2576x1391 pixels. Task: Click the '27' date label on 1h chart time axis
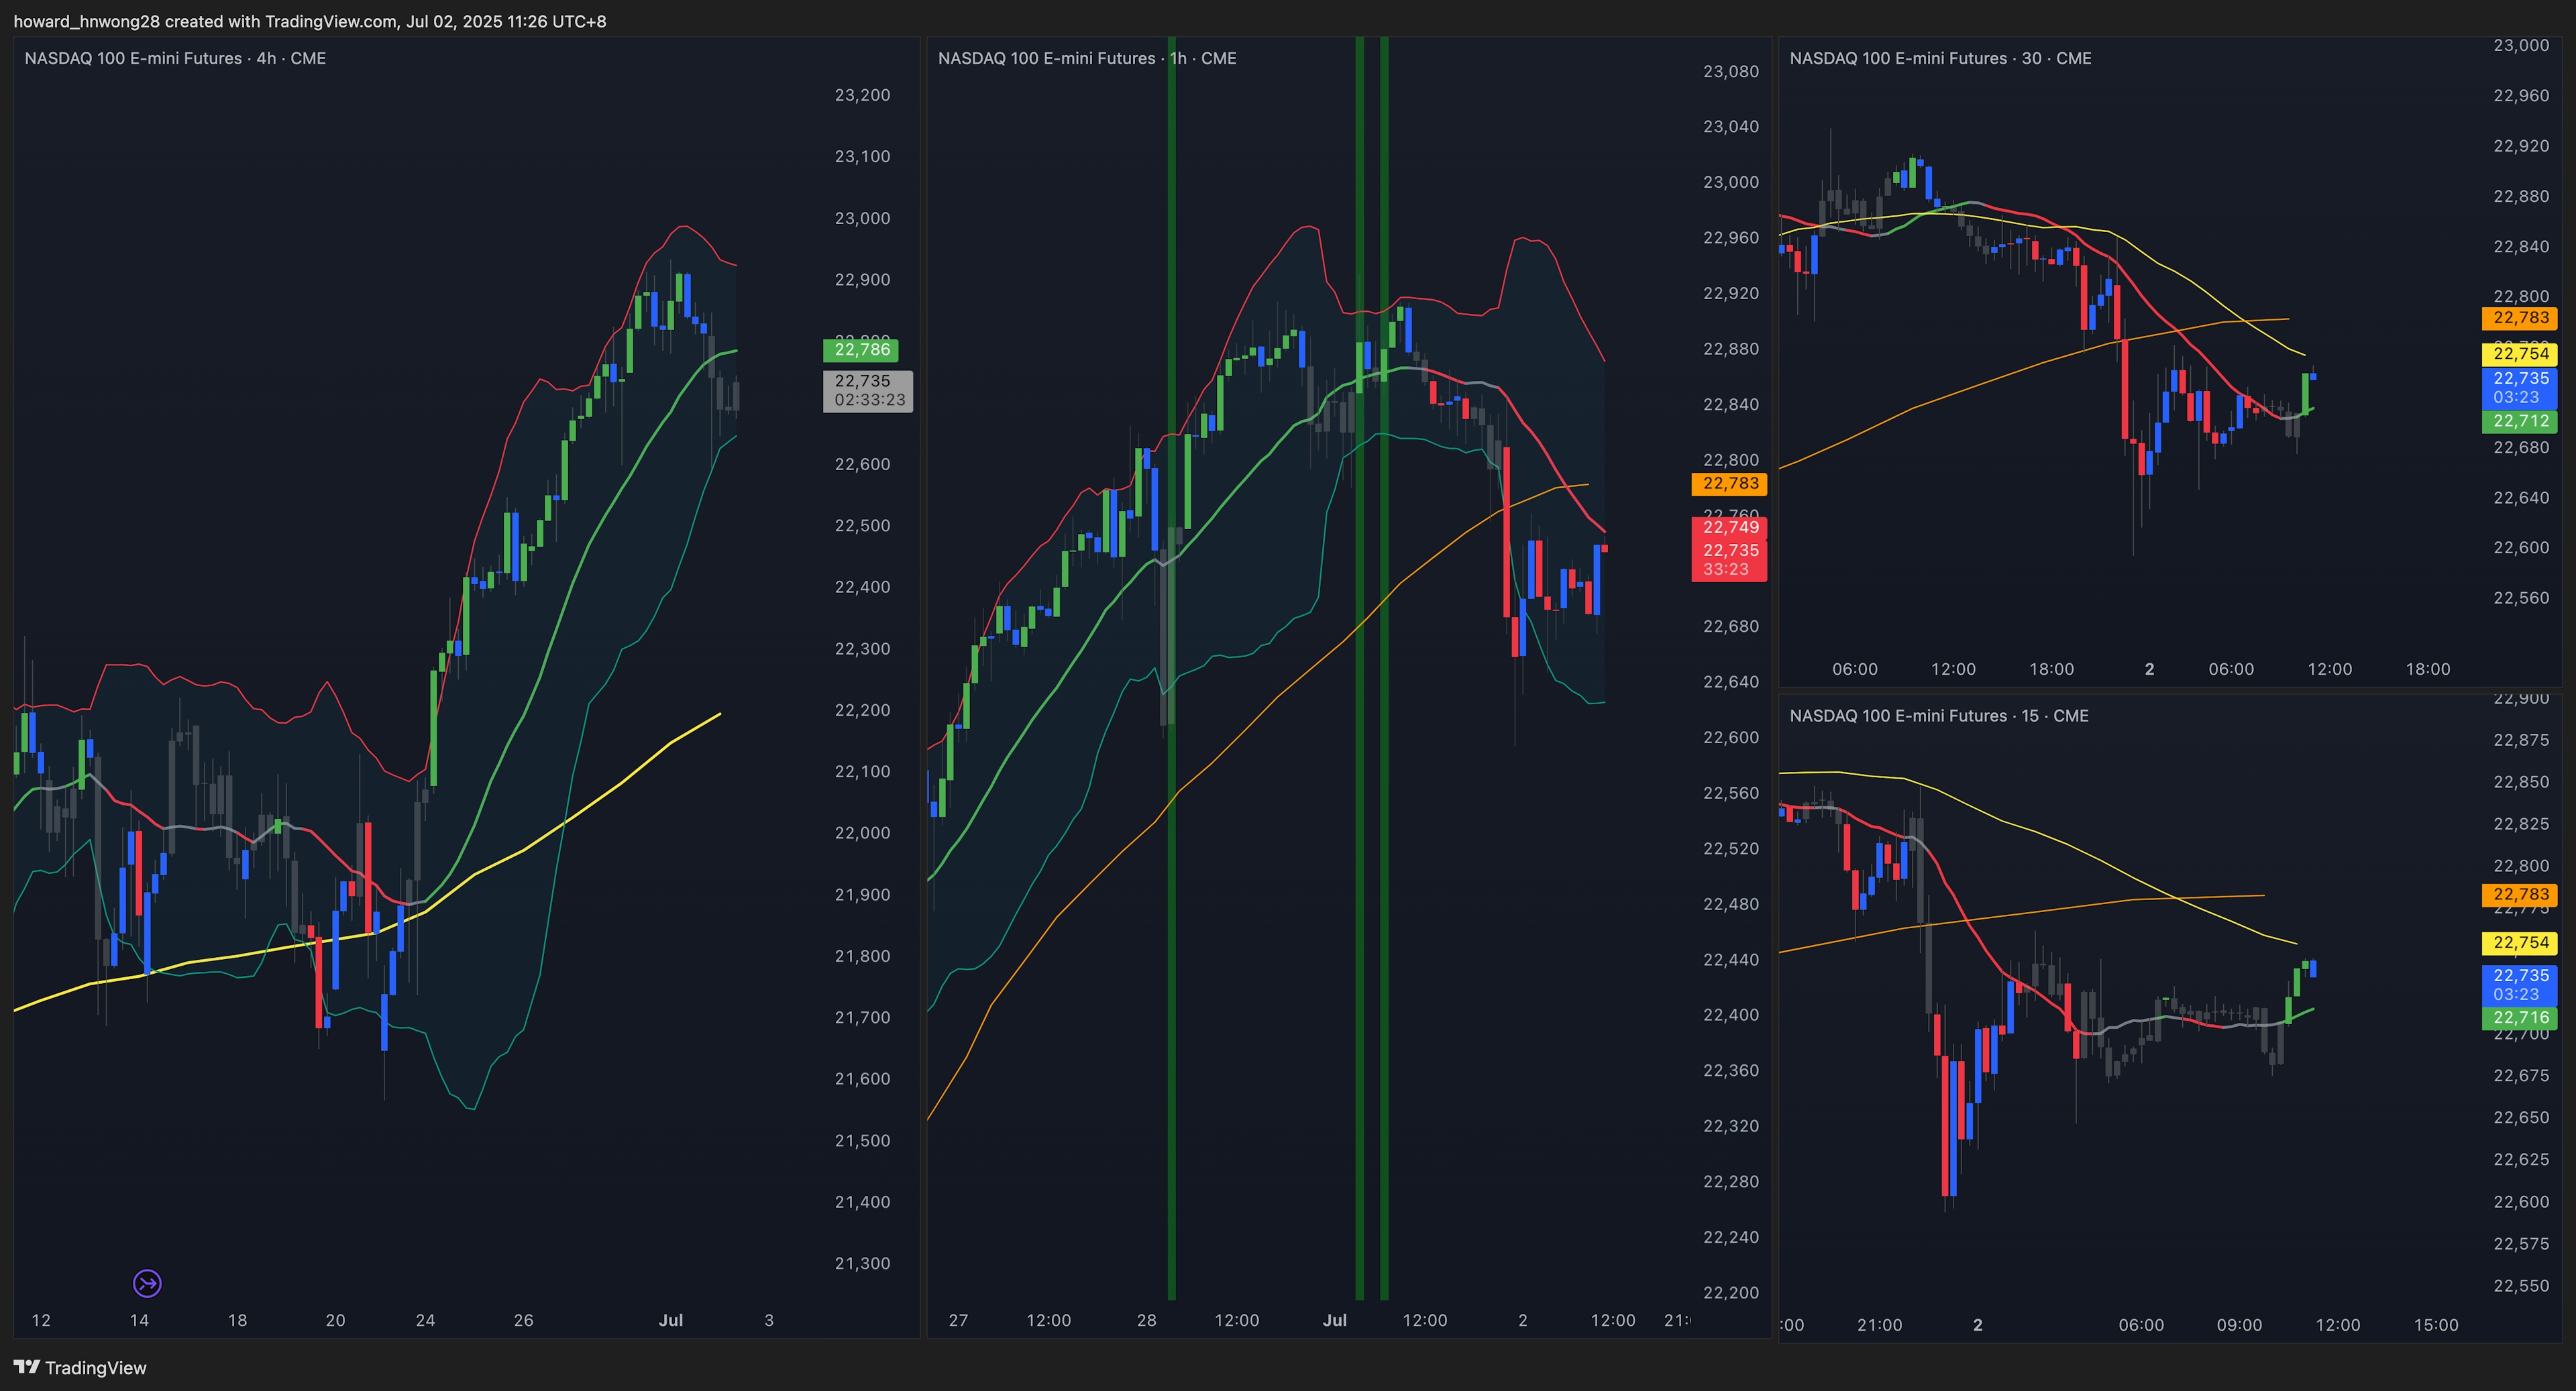click(x=958, y=1321)
